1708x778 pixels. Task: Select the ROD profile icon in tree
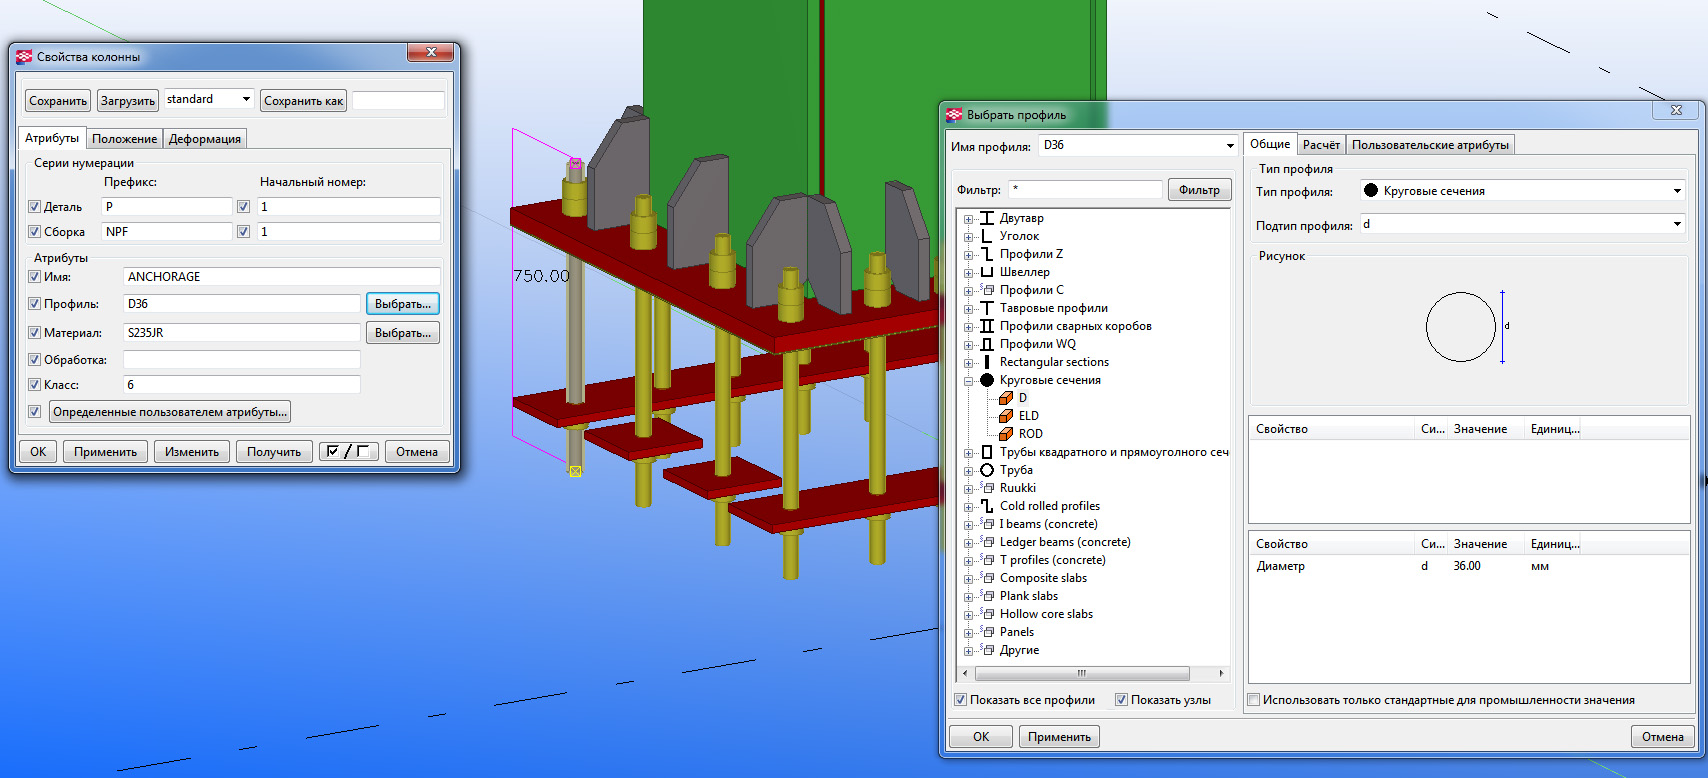[1006, 434]
